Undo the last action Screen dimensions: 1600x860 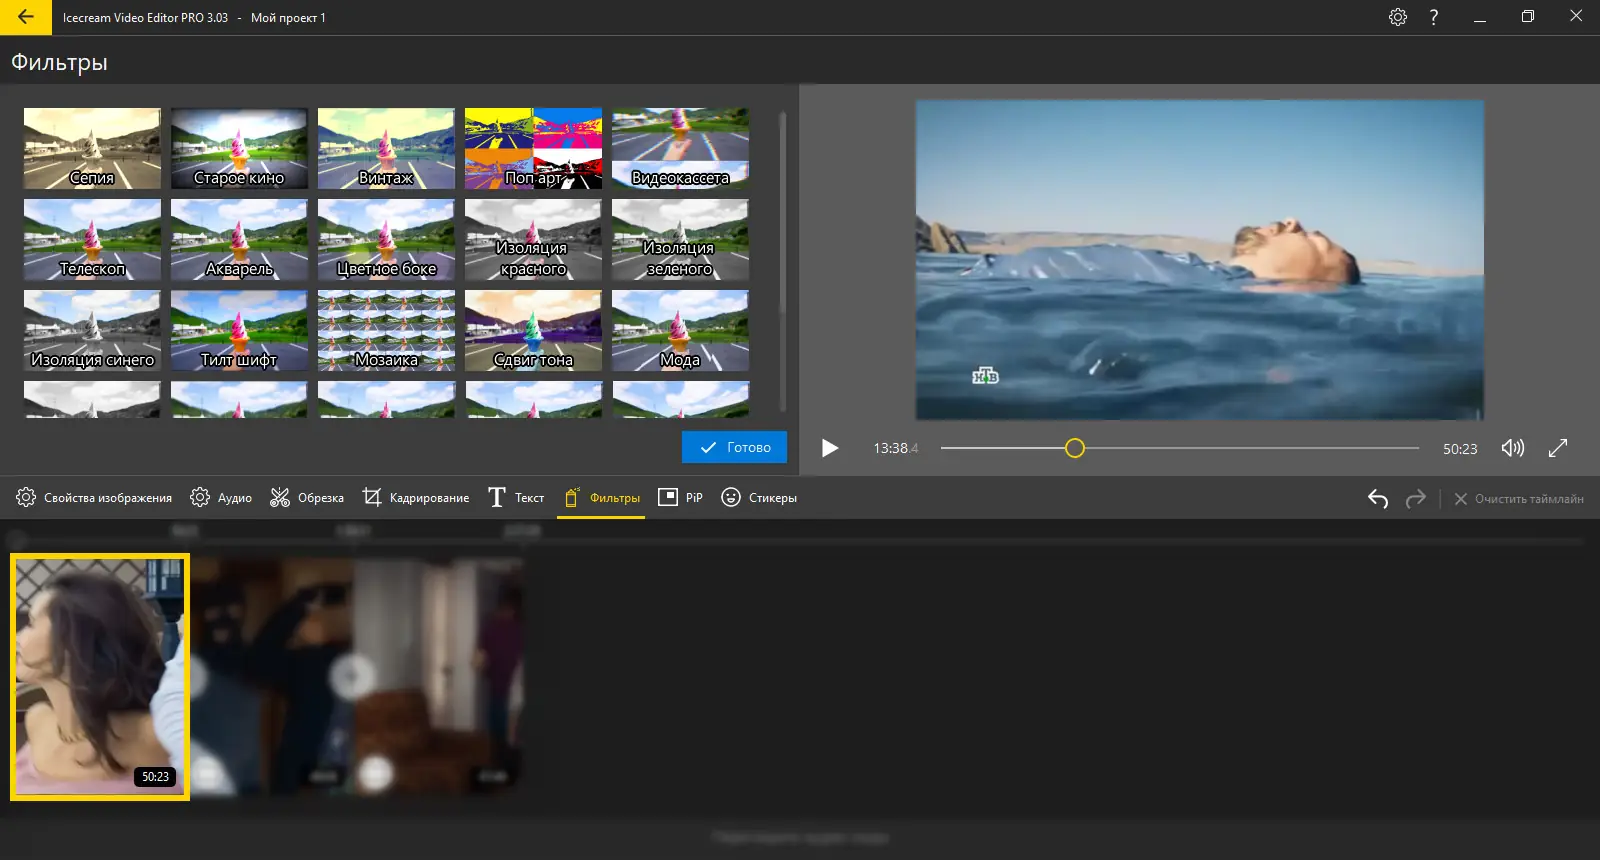point(1378,498)
